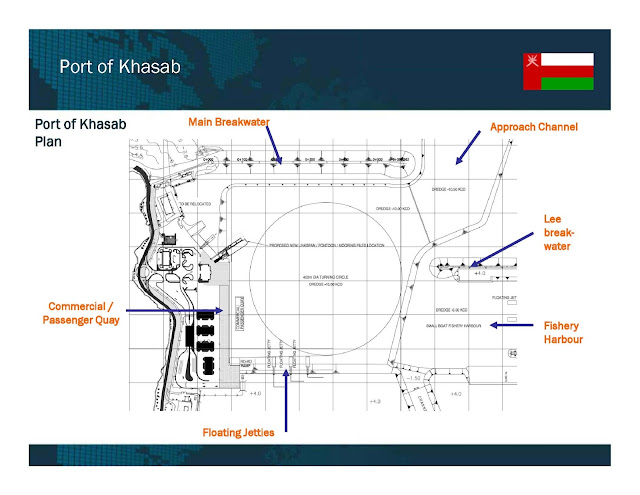Select the 'Port of Khasab Plan' heading
The height and width of the screenshot is (495, 640).
(x=80, y=133)
